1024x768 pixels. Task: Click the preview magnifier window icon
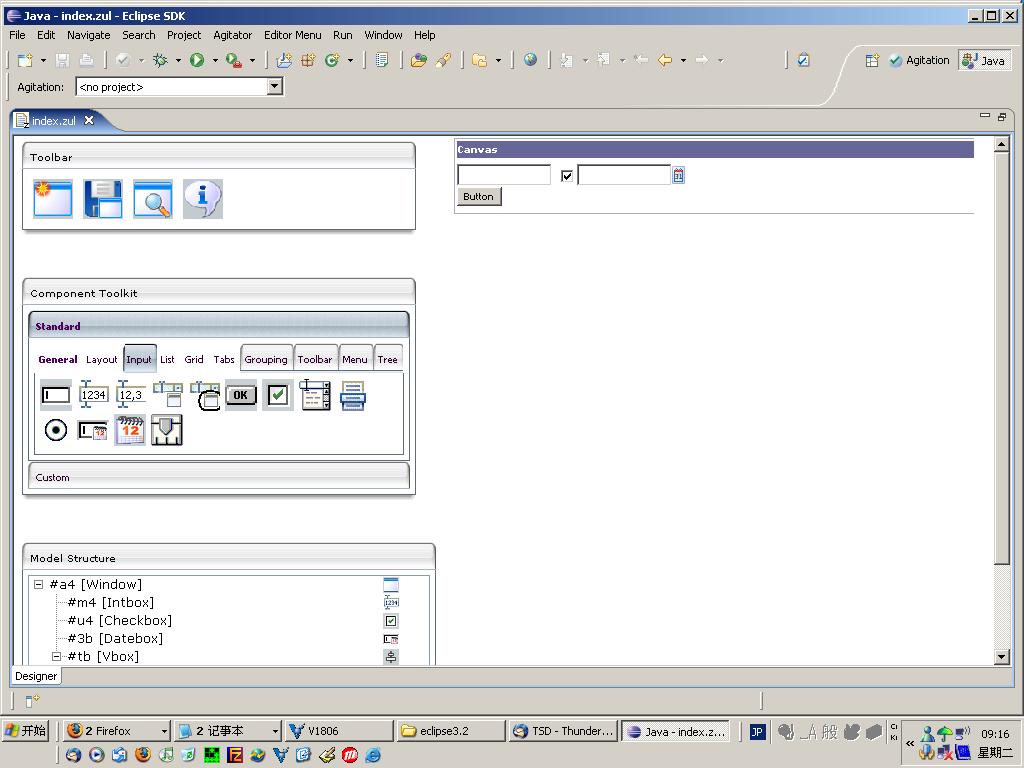(153, 199)
